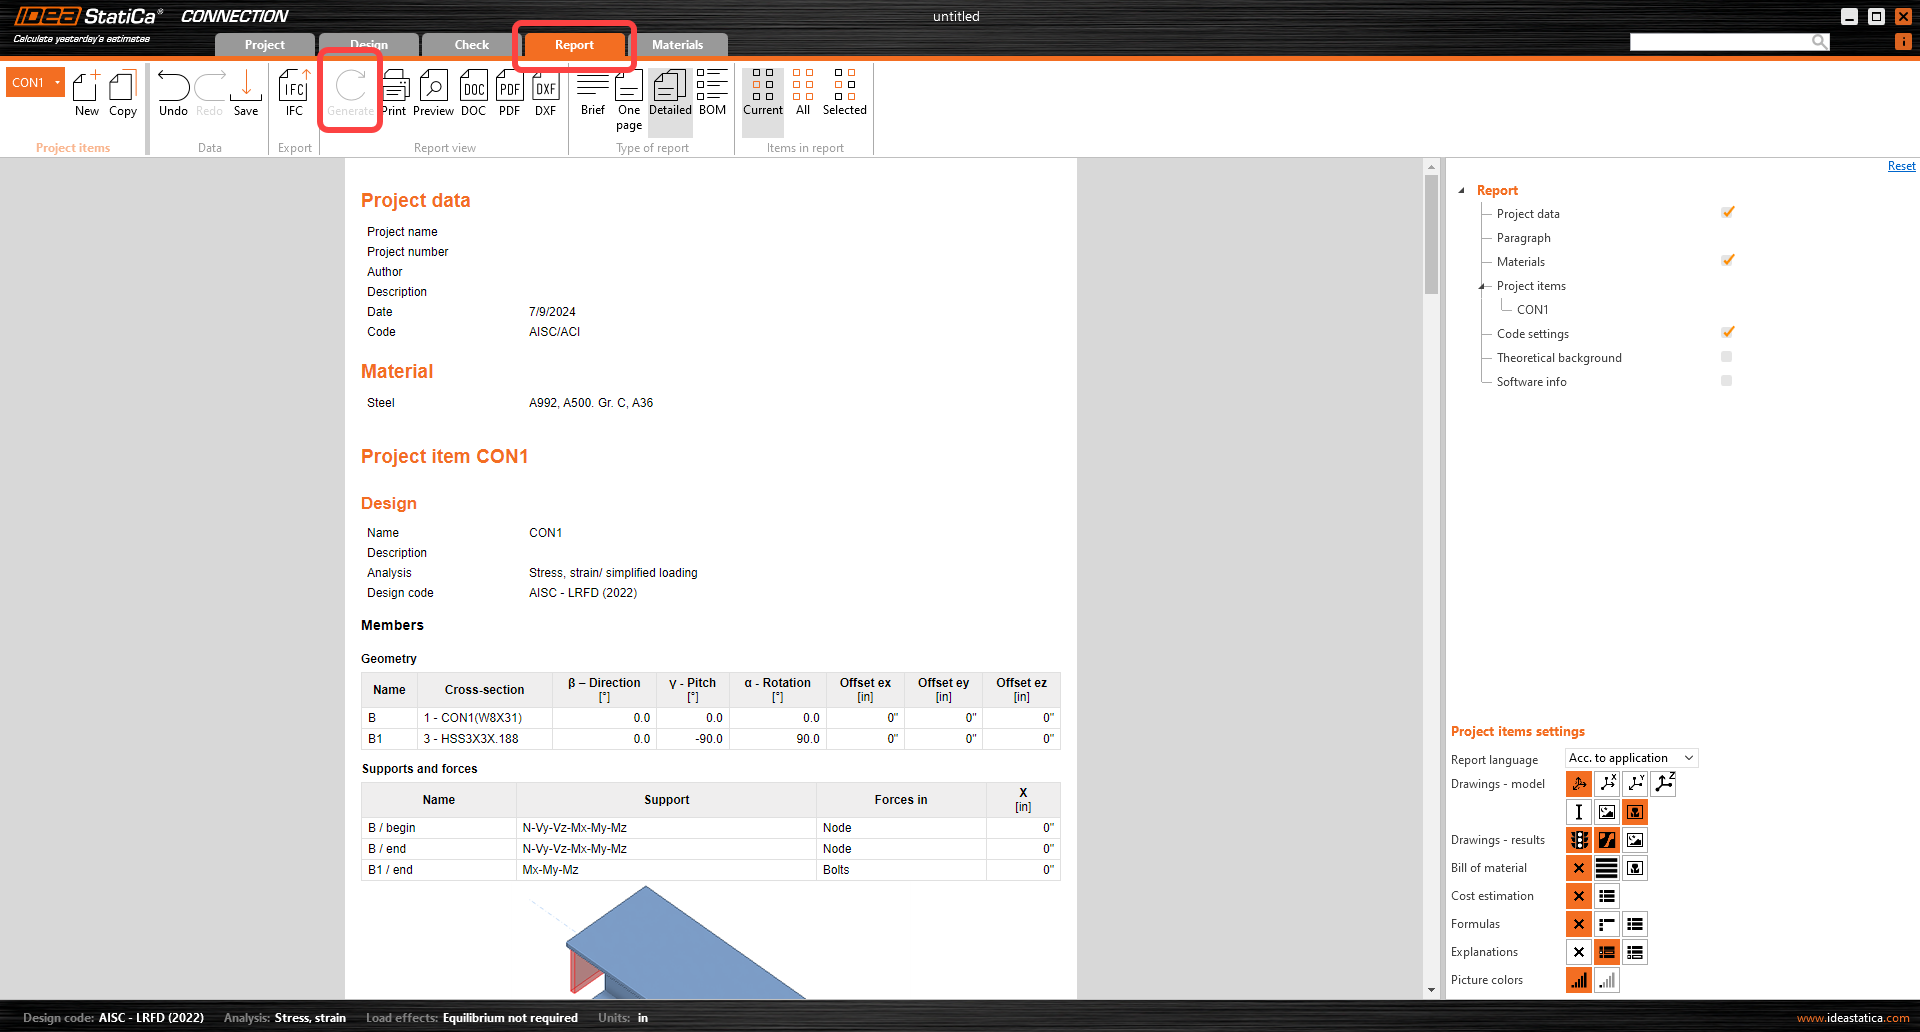The width and height of the screenshot is (1920, 1032).
Task: Collapse the Project items tree node
Action: (x=1482, y=285)
